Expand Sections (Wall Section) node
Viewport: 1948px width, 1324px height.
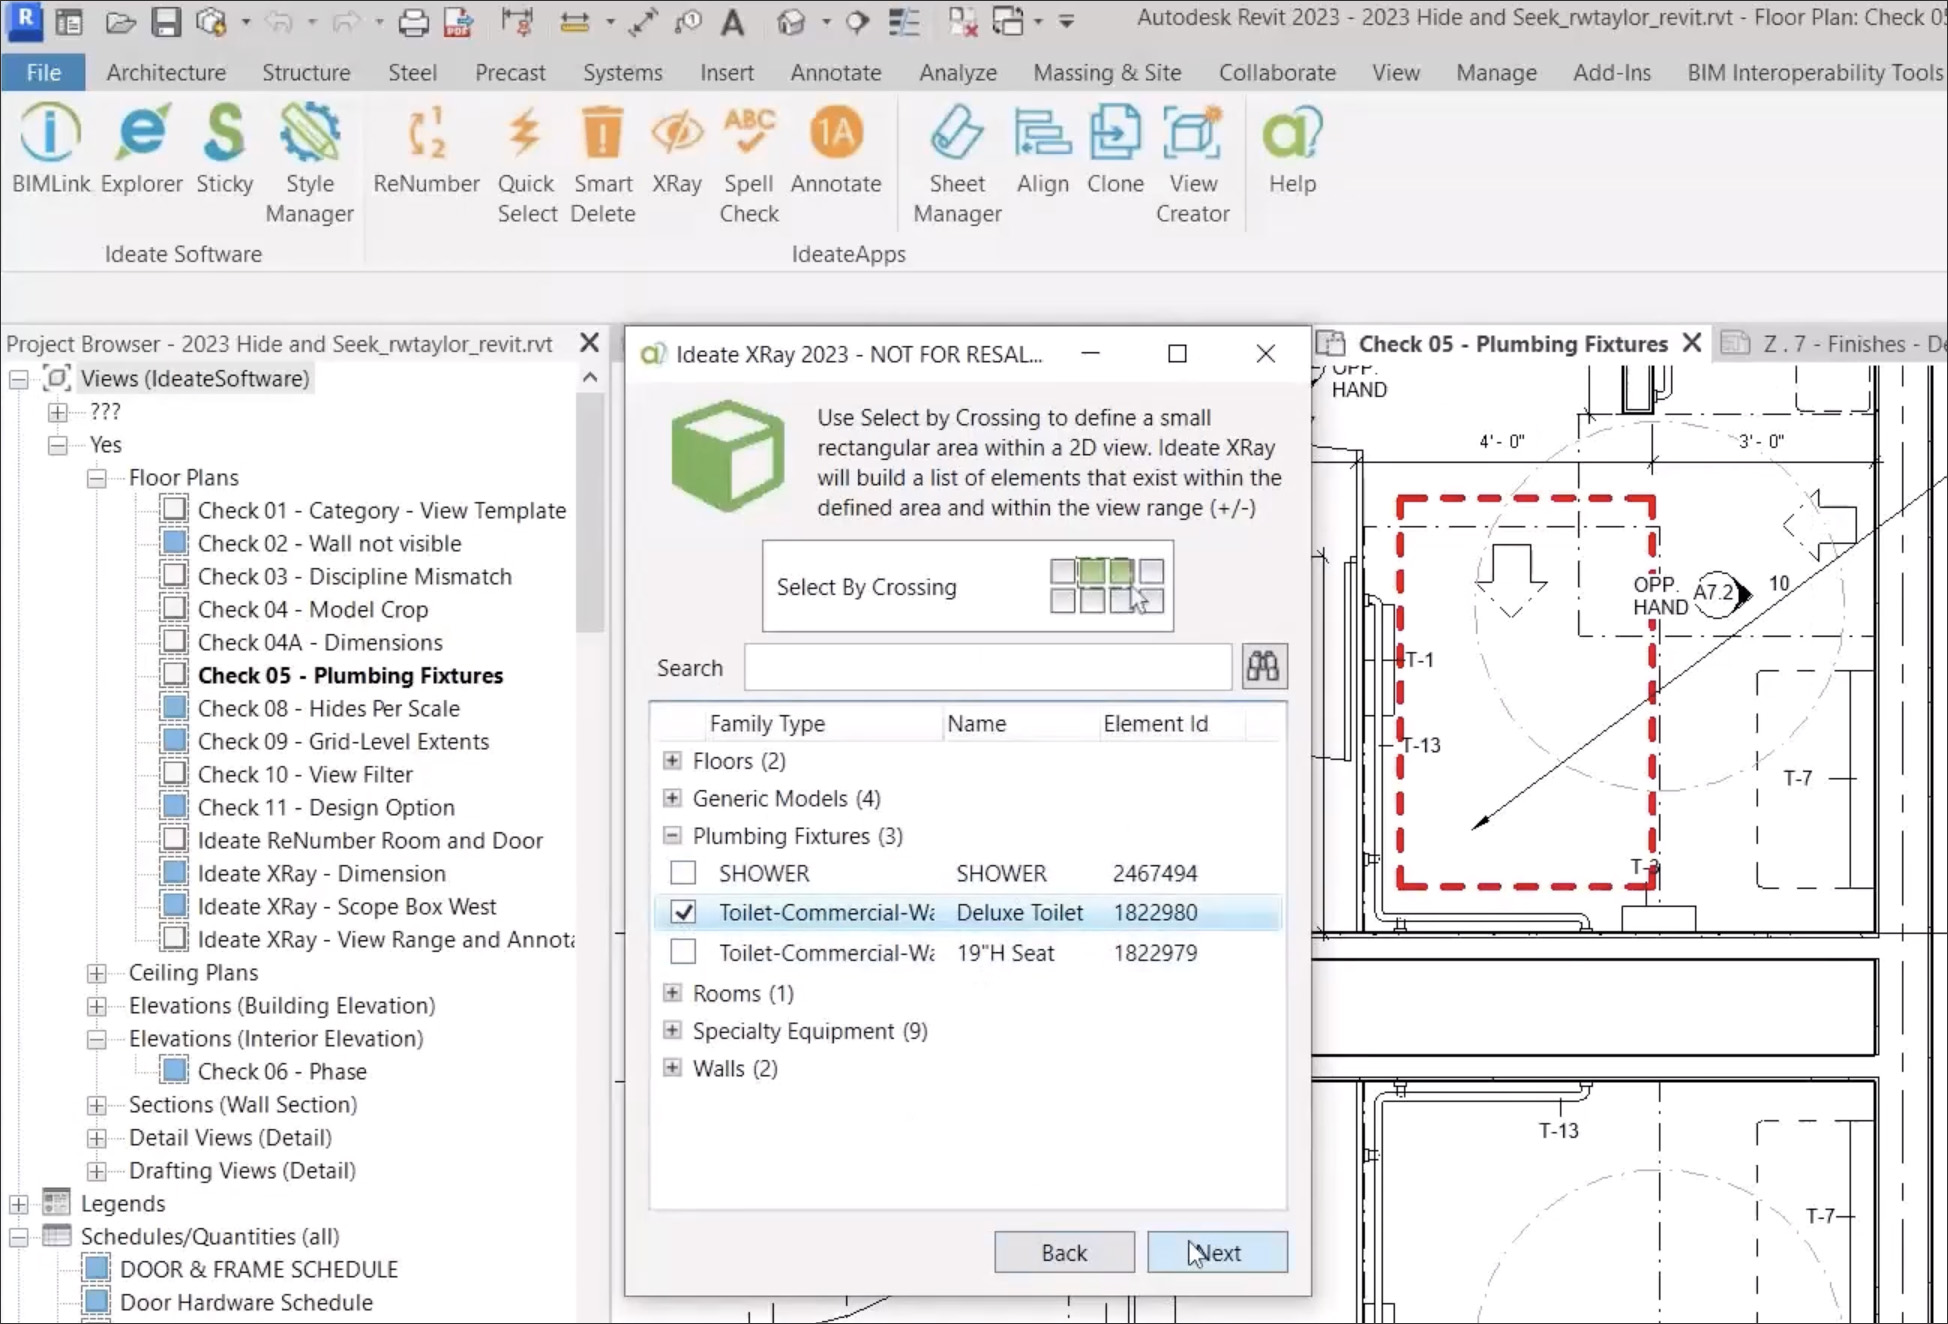pyautogui.click(x=96, y=1105)
